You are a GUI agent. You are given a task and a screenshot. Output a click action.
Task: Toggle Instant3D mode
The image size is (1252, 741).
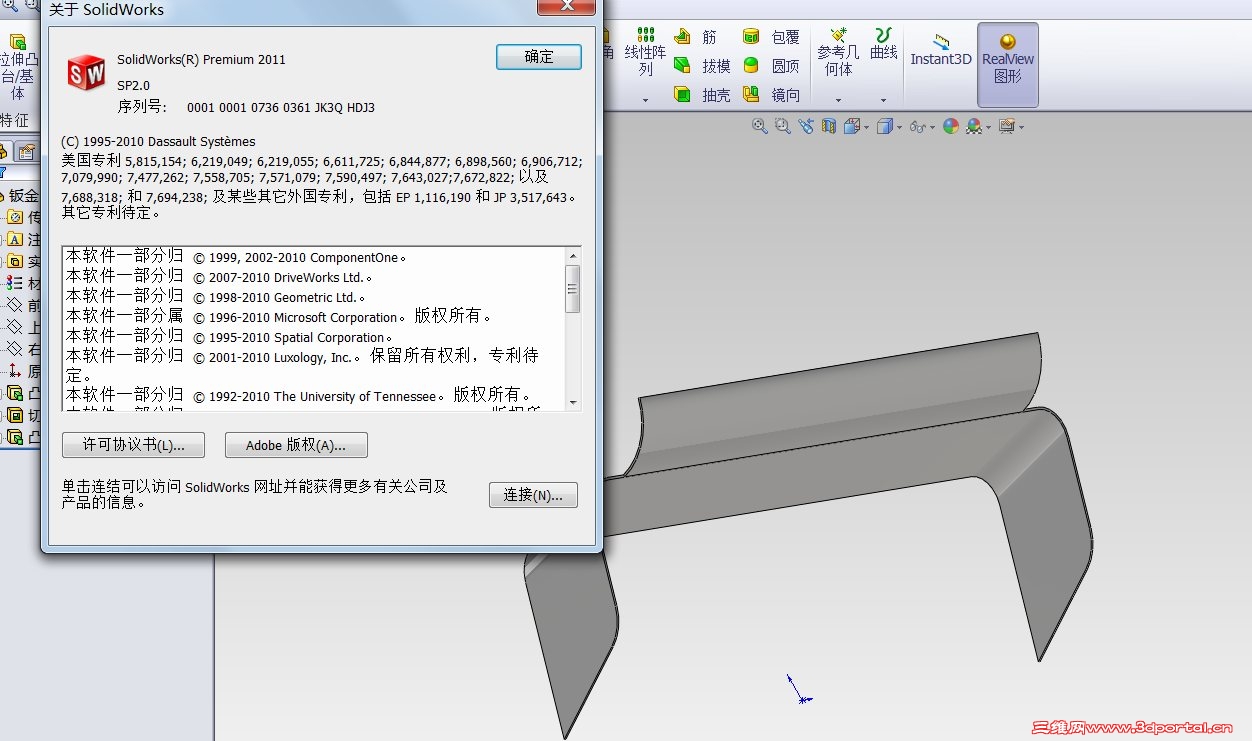[x=941, y=50]
